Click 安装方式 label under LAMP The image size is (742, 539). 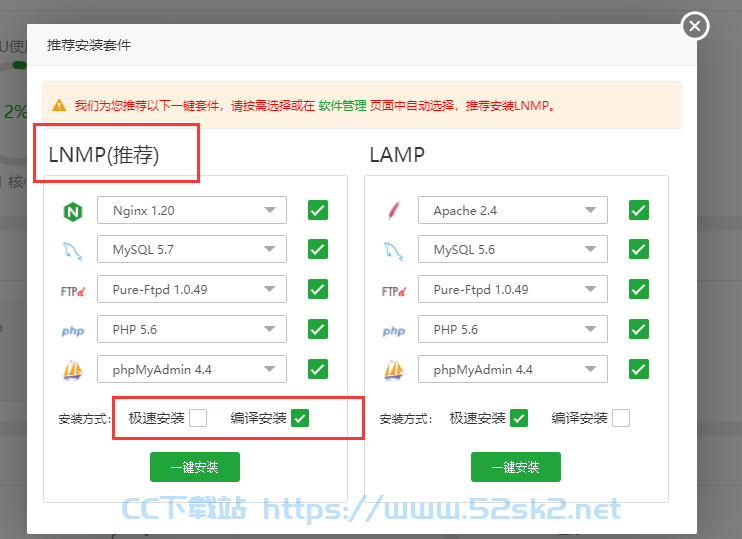[405, 419]
